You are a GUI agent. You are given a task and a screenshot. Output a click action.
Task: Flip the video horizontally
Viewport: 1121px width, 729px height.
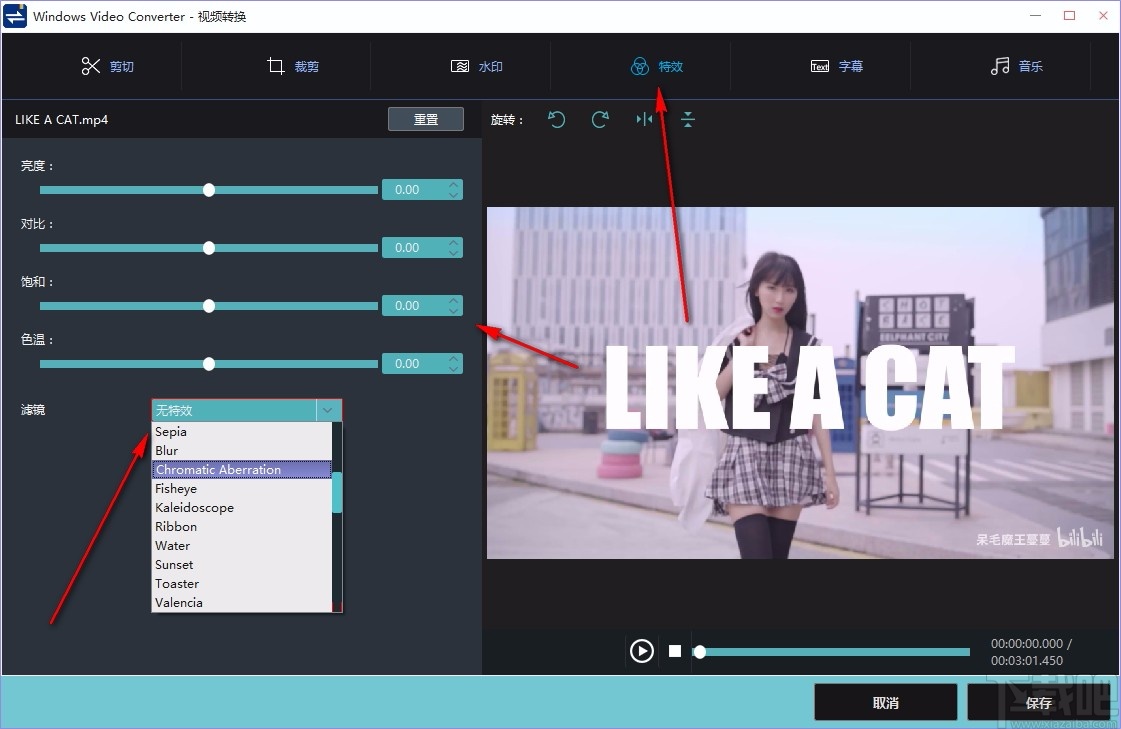(644, 119)
